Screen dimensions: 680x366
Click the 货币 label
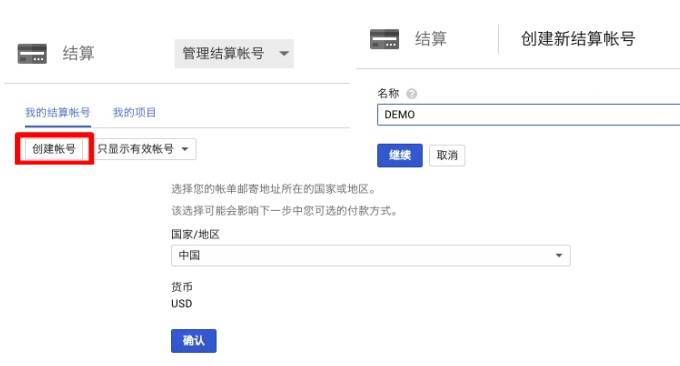[x=182, y=287]
